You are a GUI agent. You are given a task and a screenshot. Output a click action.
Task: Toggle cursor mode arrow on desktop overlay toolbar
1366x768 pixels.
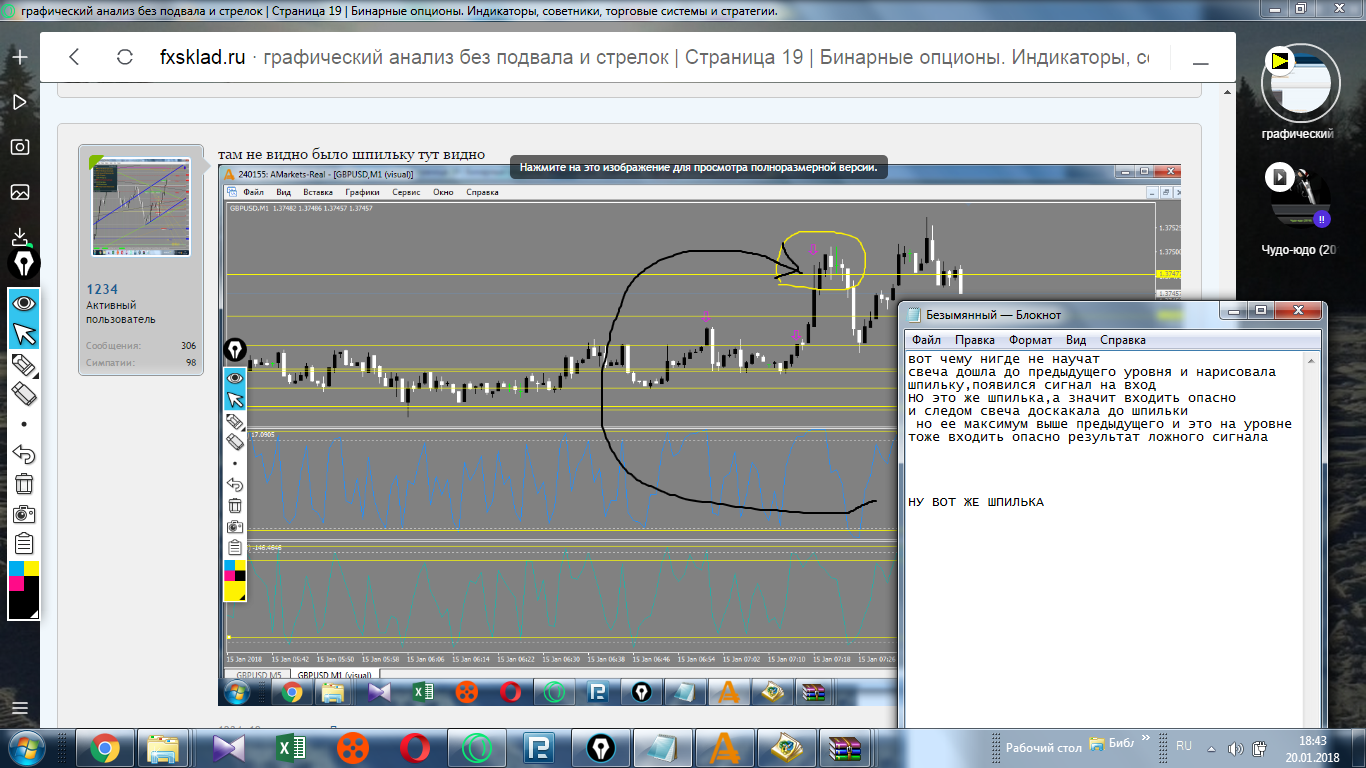coord(24,333)
